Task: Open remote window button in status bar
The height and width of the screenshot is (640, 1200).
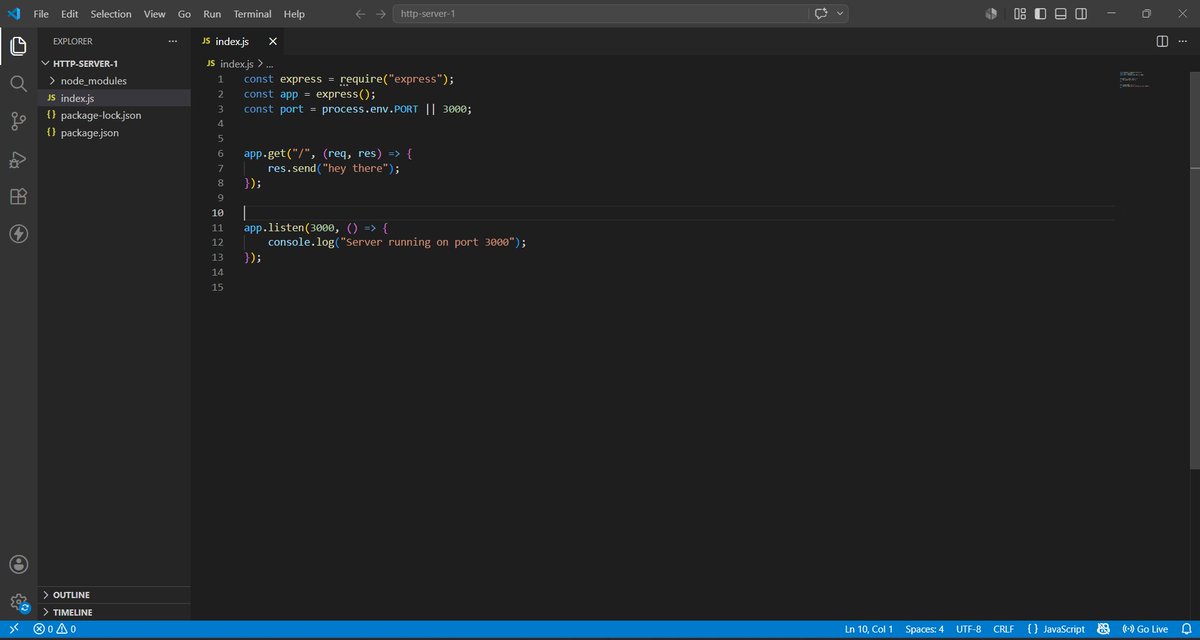Action: point(14,629)
